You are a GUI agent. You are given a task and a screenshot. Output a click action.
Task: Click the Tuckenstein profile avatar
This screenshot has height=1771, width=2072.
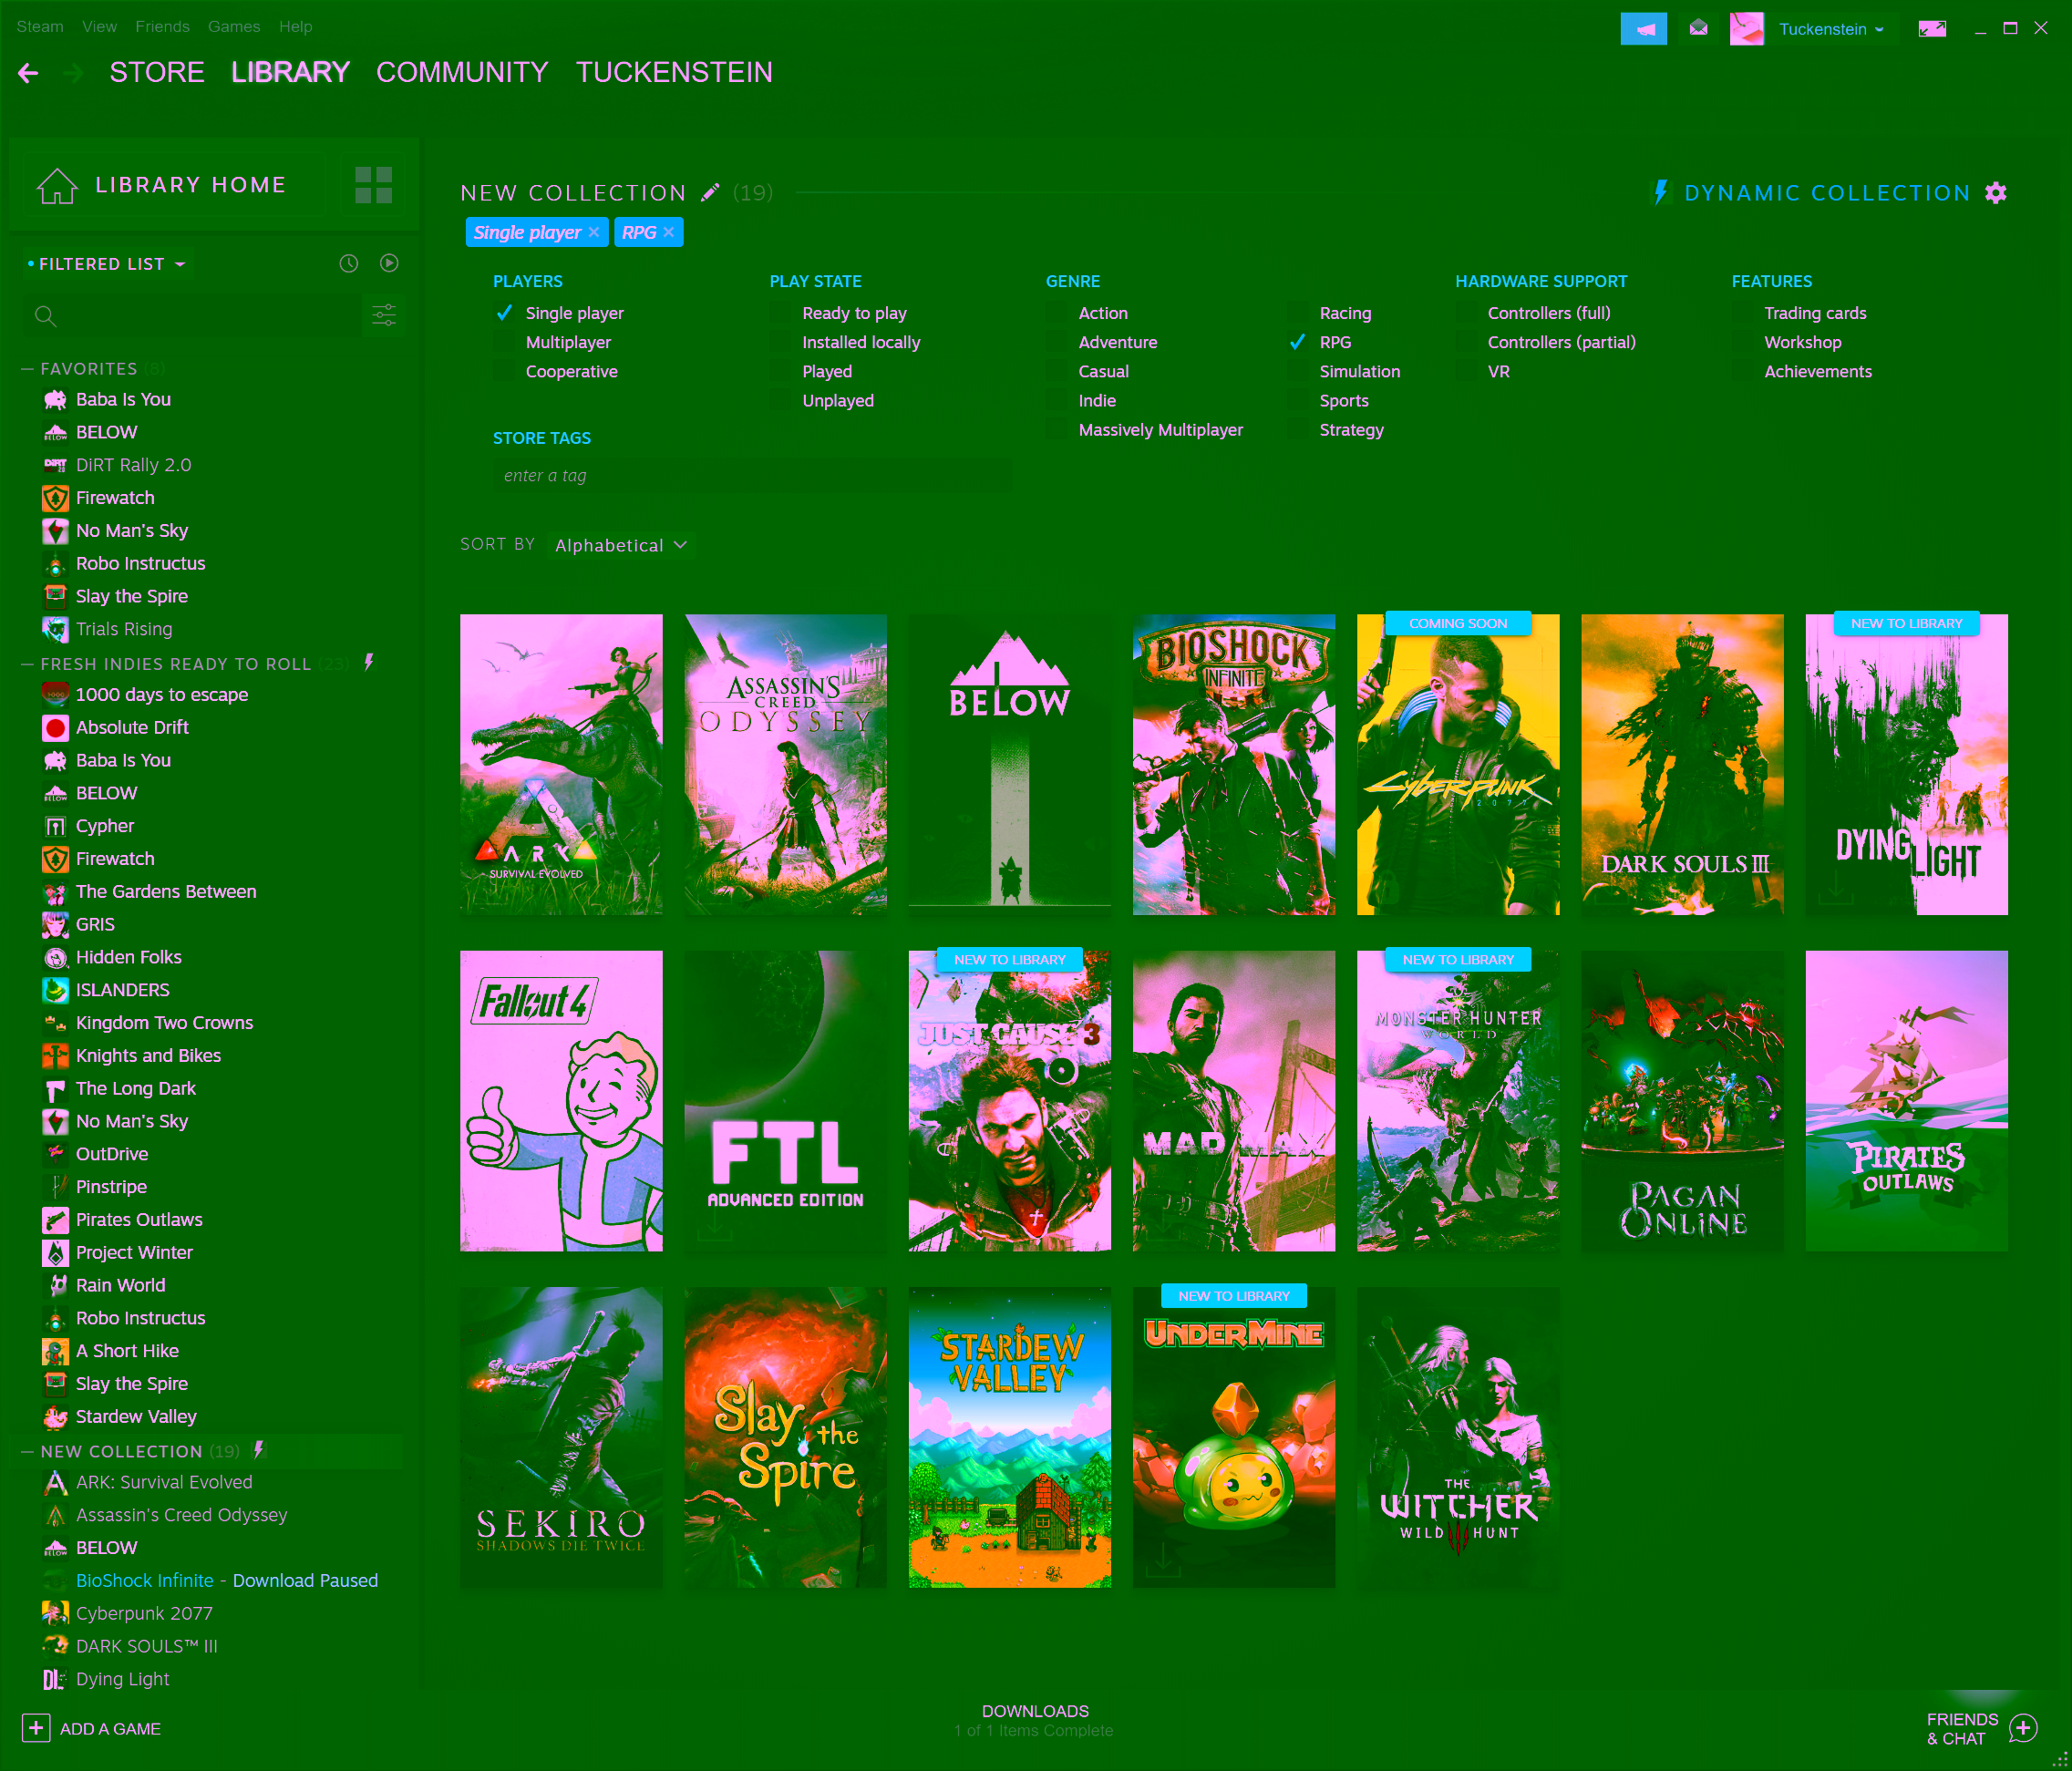[x=1746, y=28]
